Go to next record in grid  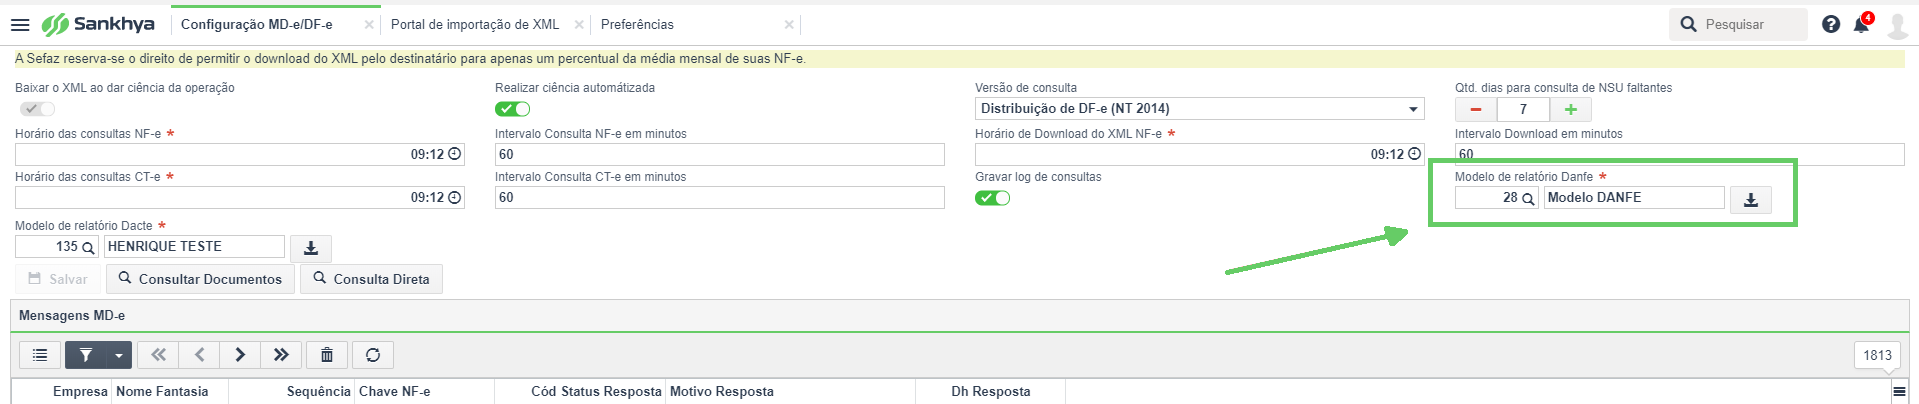point(240,355)
